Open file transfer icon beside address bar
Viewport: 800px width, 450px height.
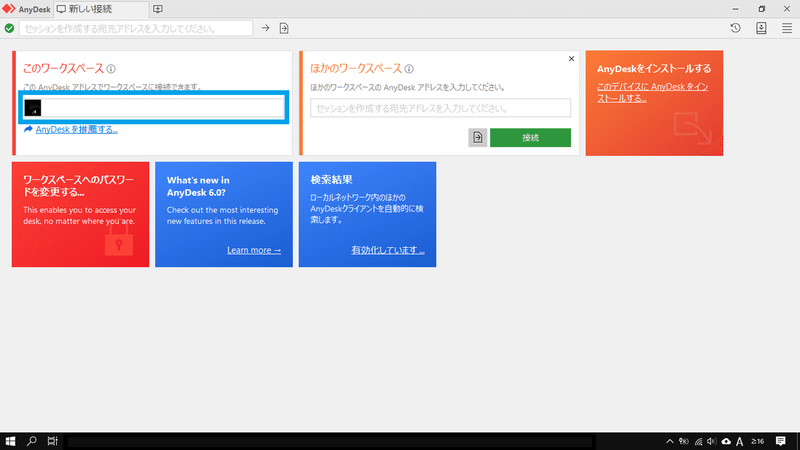284,28
